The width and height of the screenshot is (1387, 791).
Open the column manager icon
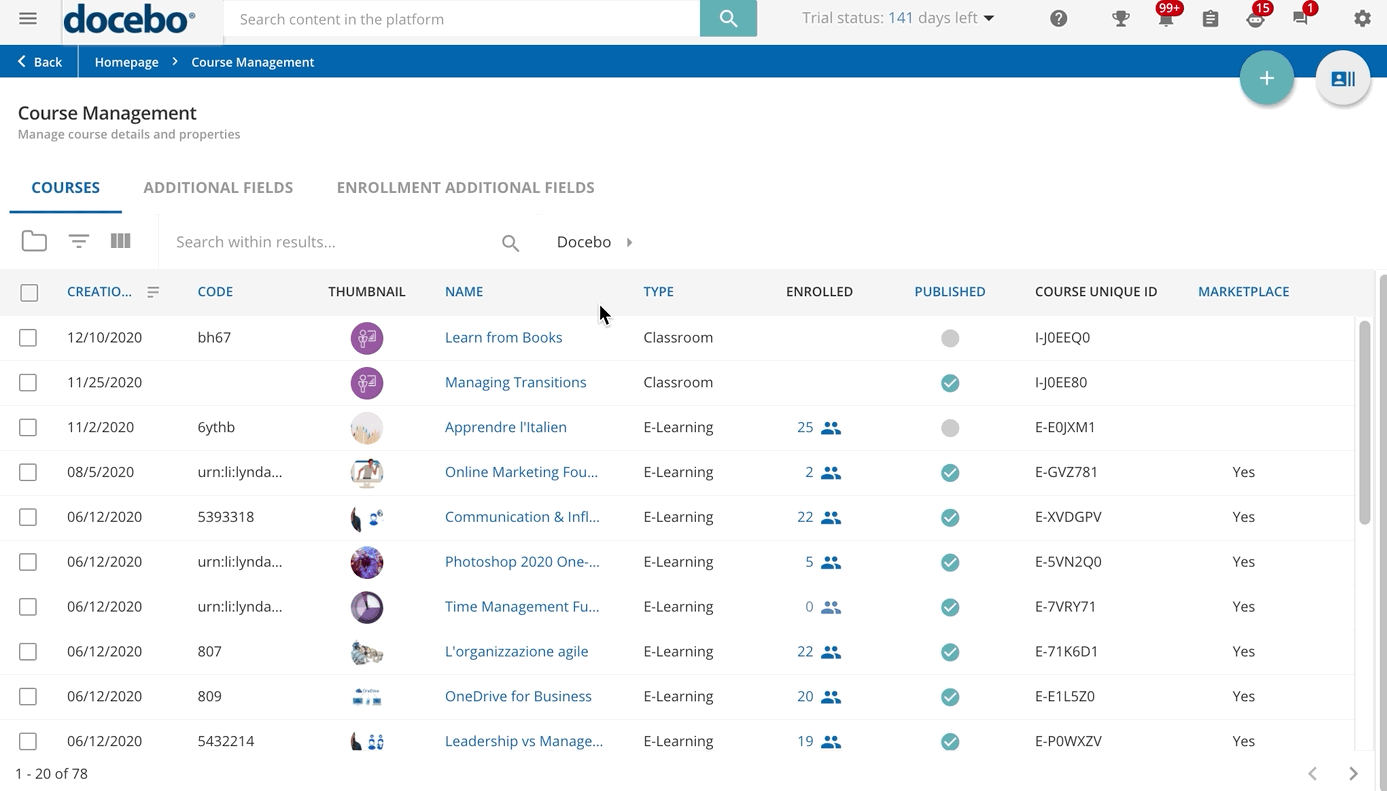point(120,241)
